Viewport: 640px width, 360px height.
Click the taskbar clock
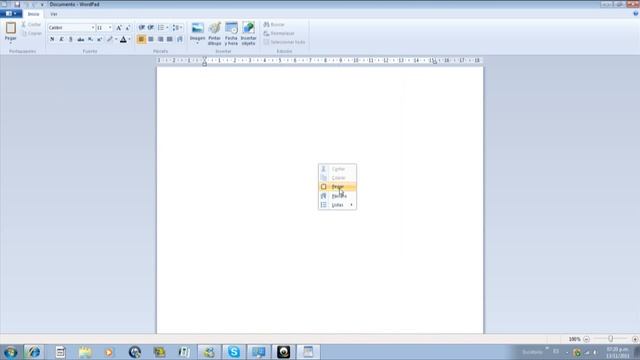(618, 352)
